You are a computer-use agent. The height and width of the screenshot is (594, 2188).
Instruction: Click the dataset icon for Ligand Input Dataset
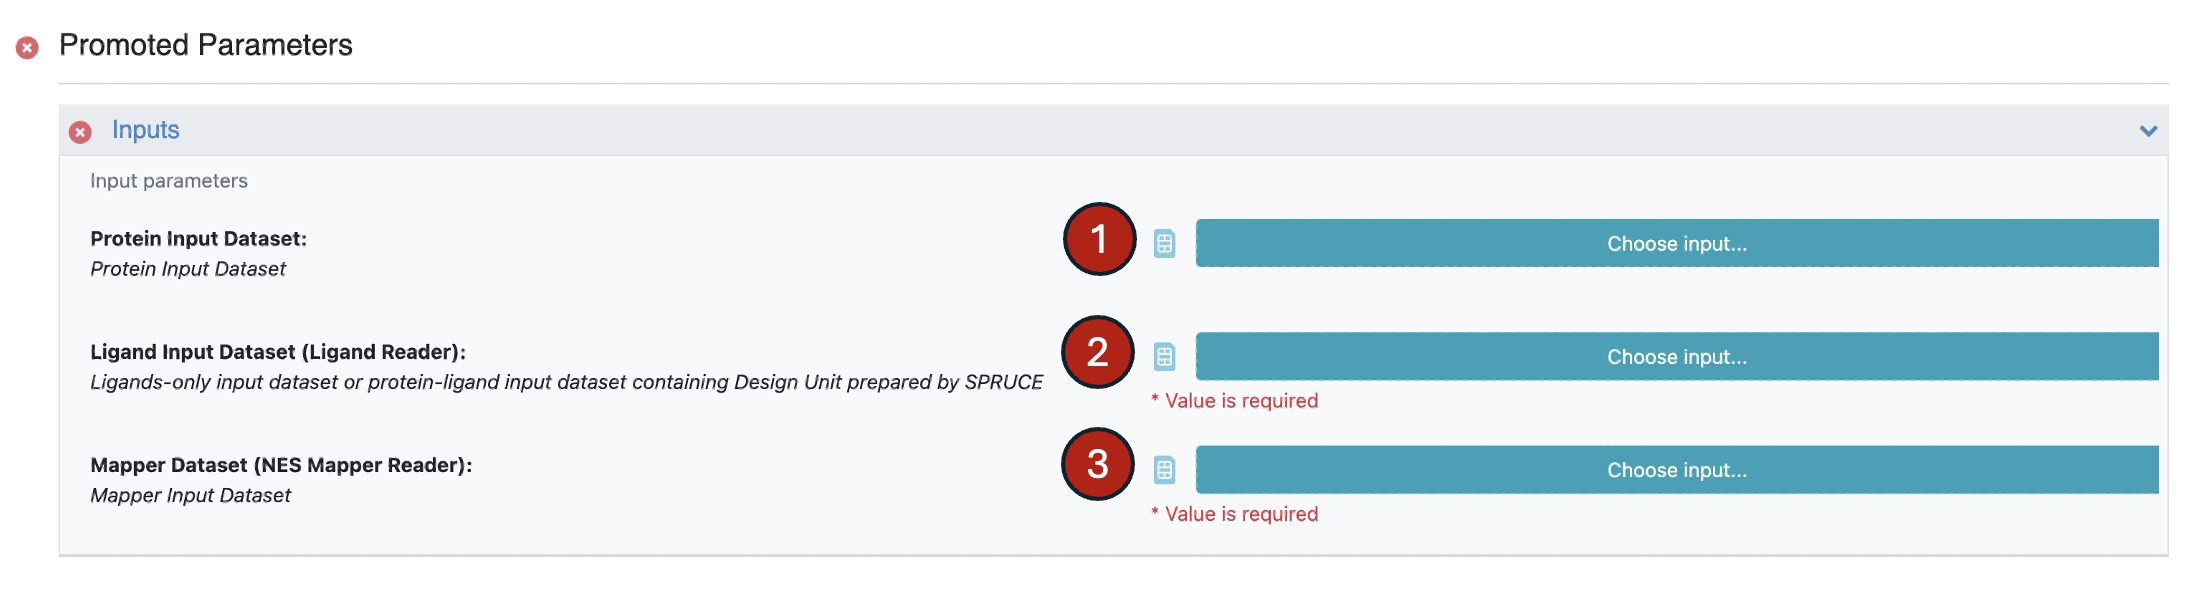pos(1164,356)
